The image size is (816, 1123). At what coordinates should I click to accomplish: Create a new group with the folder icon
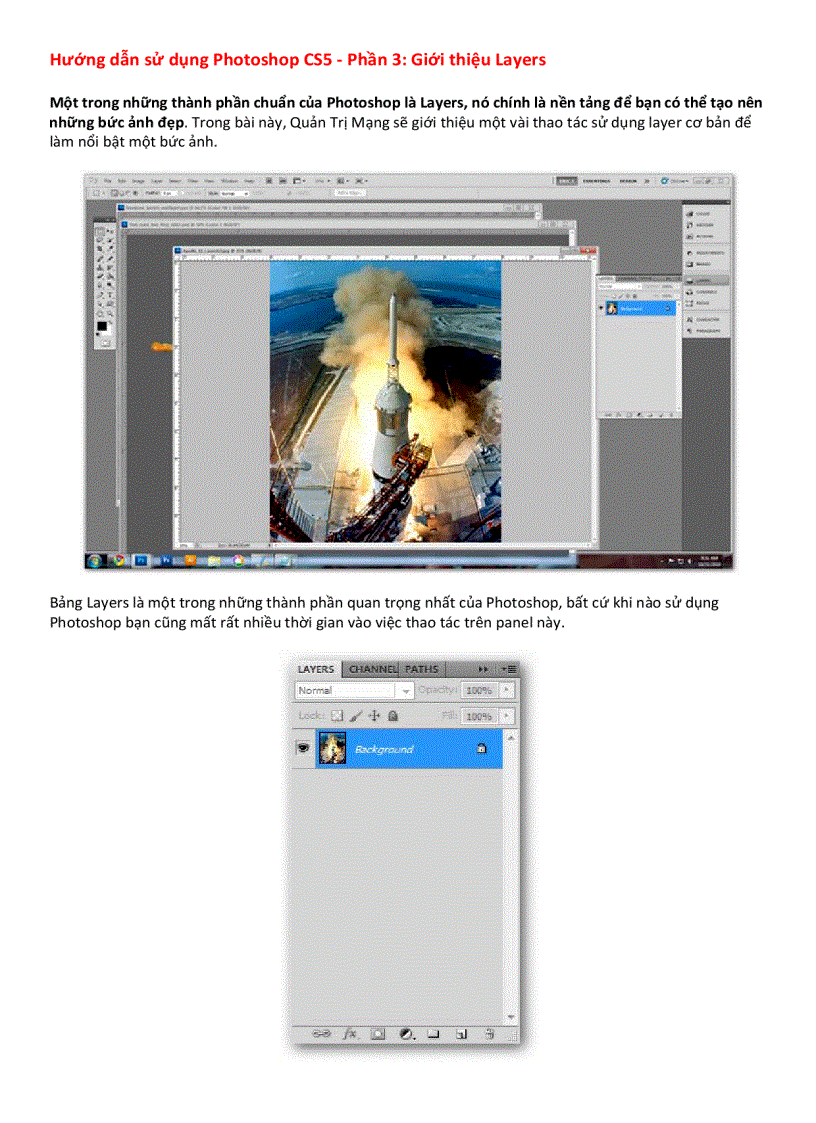coord(435,1032)
